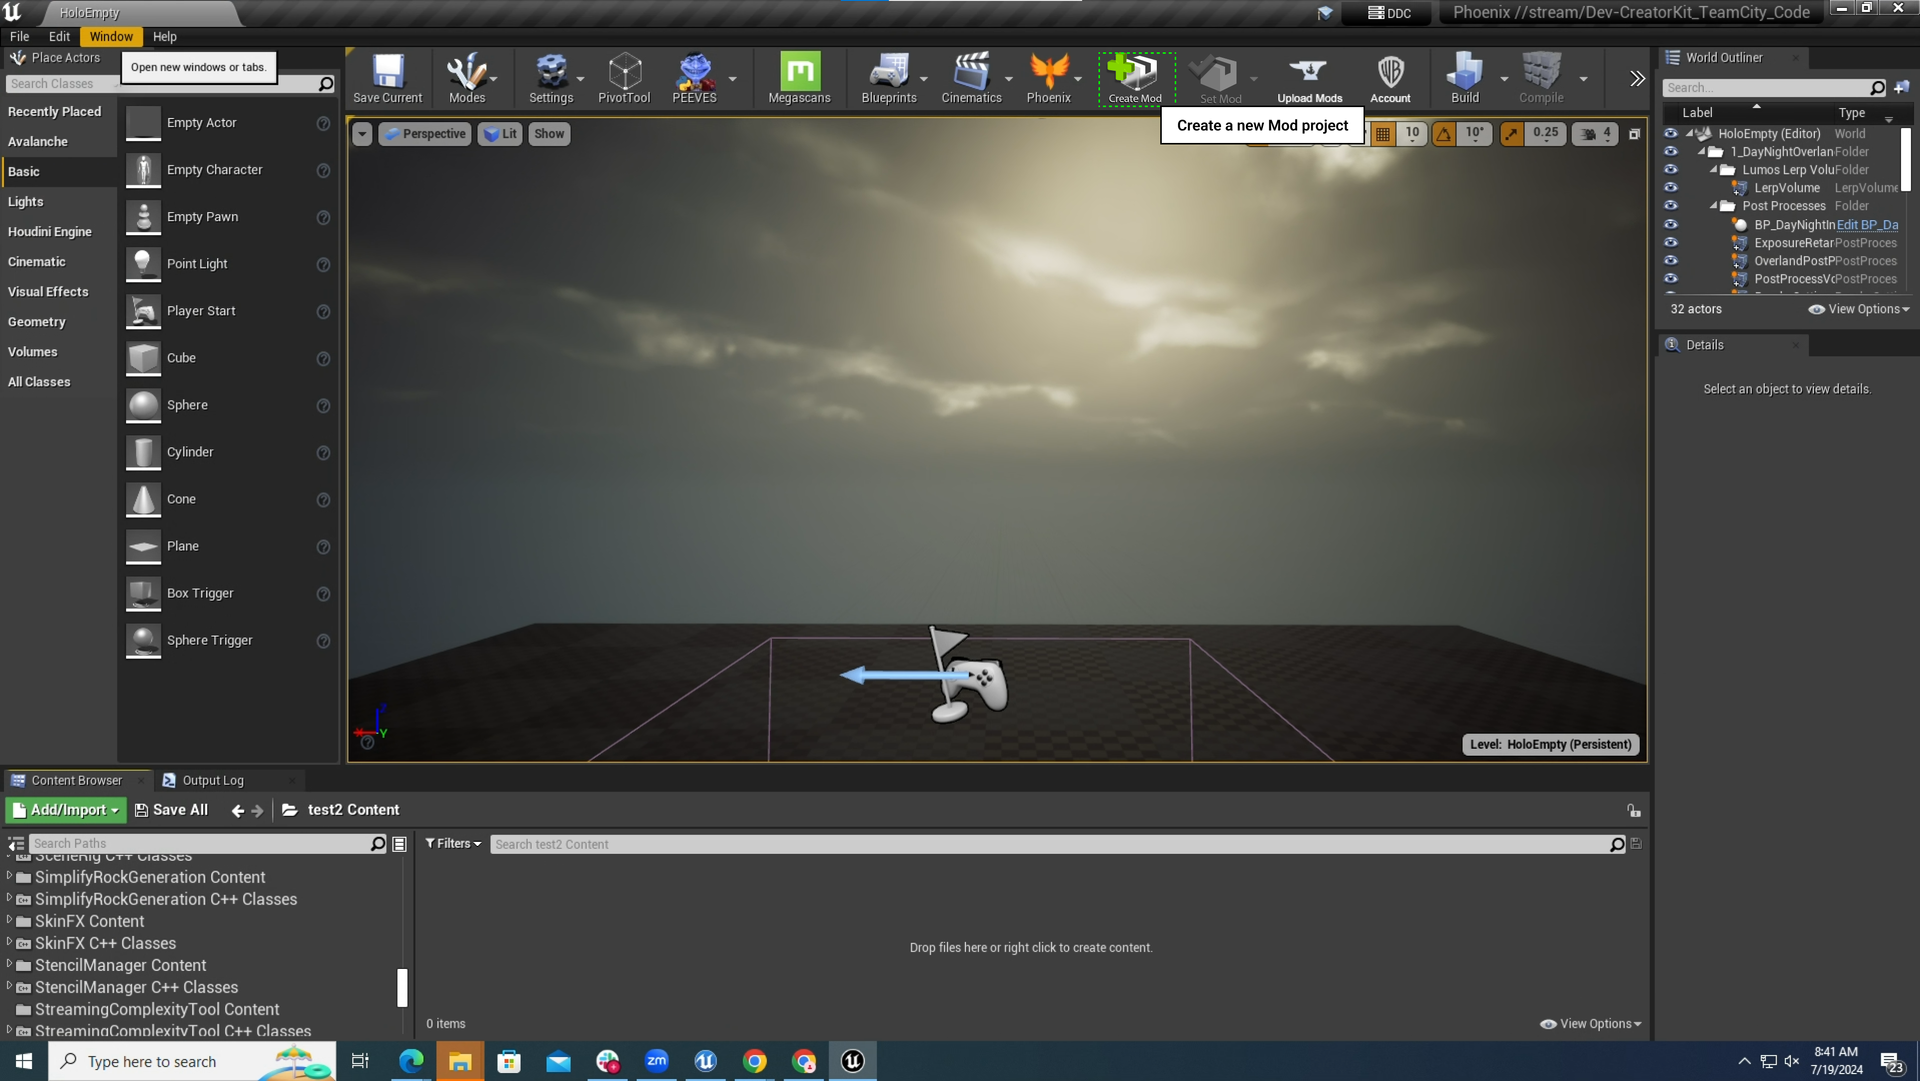Toggle visibility of the Post Processes folder

(x=1670, y=206)
